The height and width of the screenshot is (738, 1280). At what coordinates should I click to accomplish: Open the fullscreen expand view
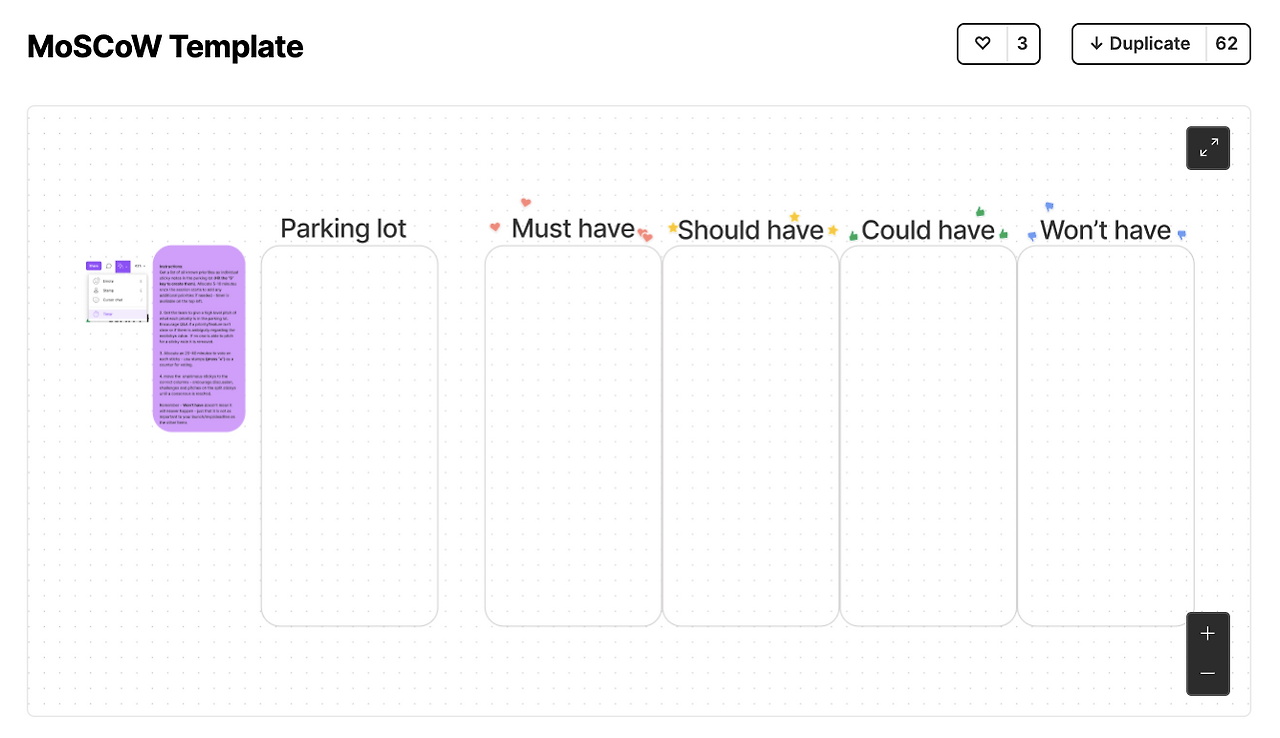pos(1208,148)
